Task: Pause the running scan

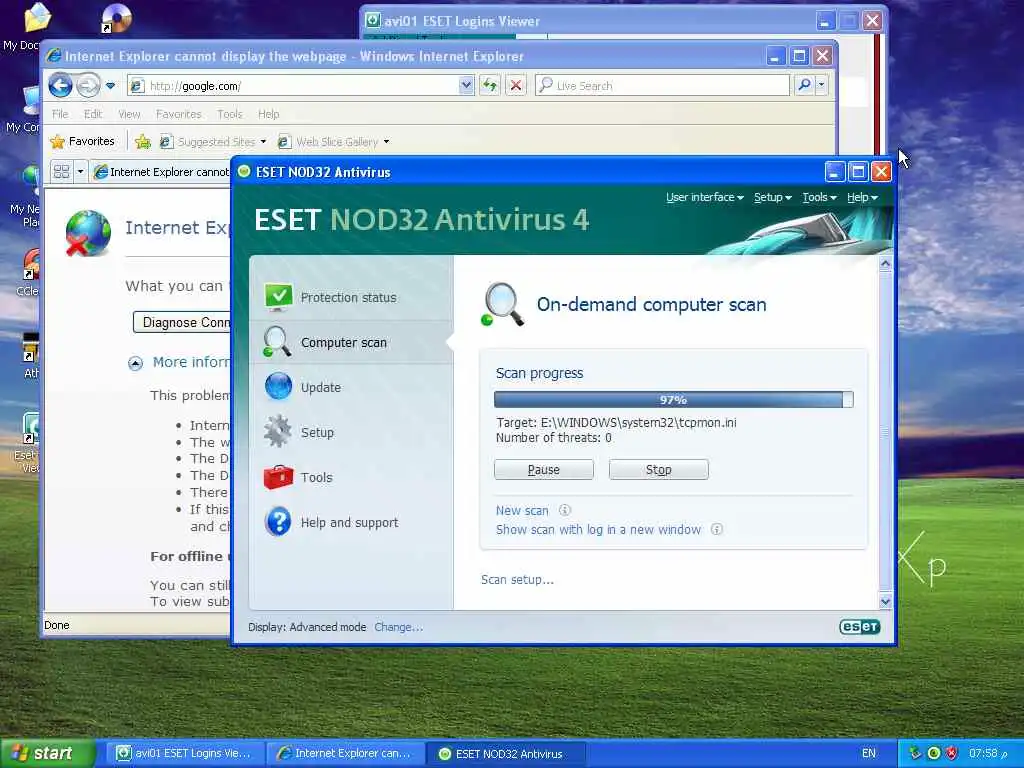Action: (543, 470)
